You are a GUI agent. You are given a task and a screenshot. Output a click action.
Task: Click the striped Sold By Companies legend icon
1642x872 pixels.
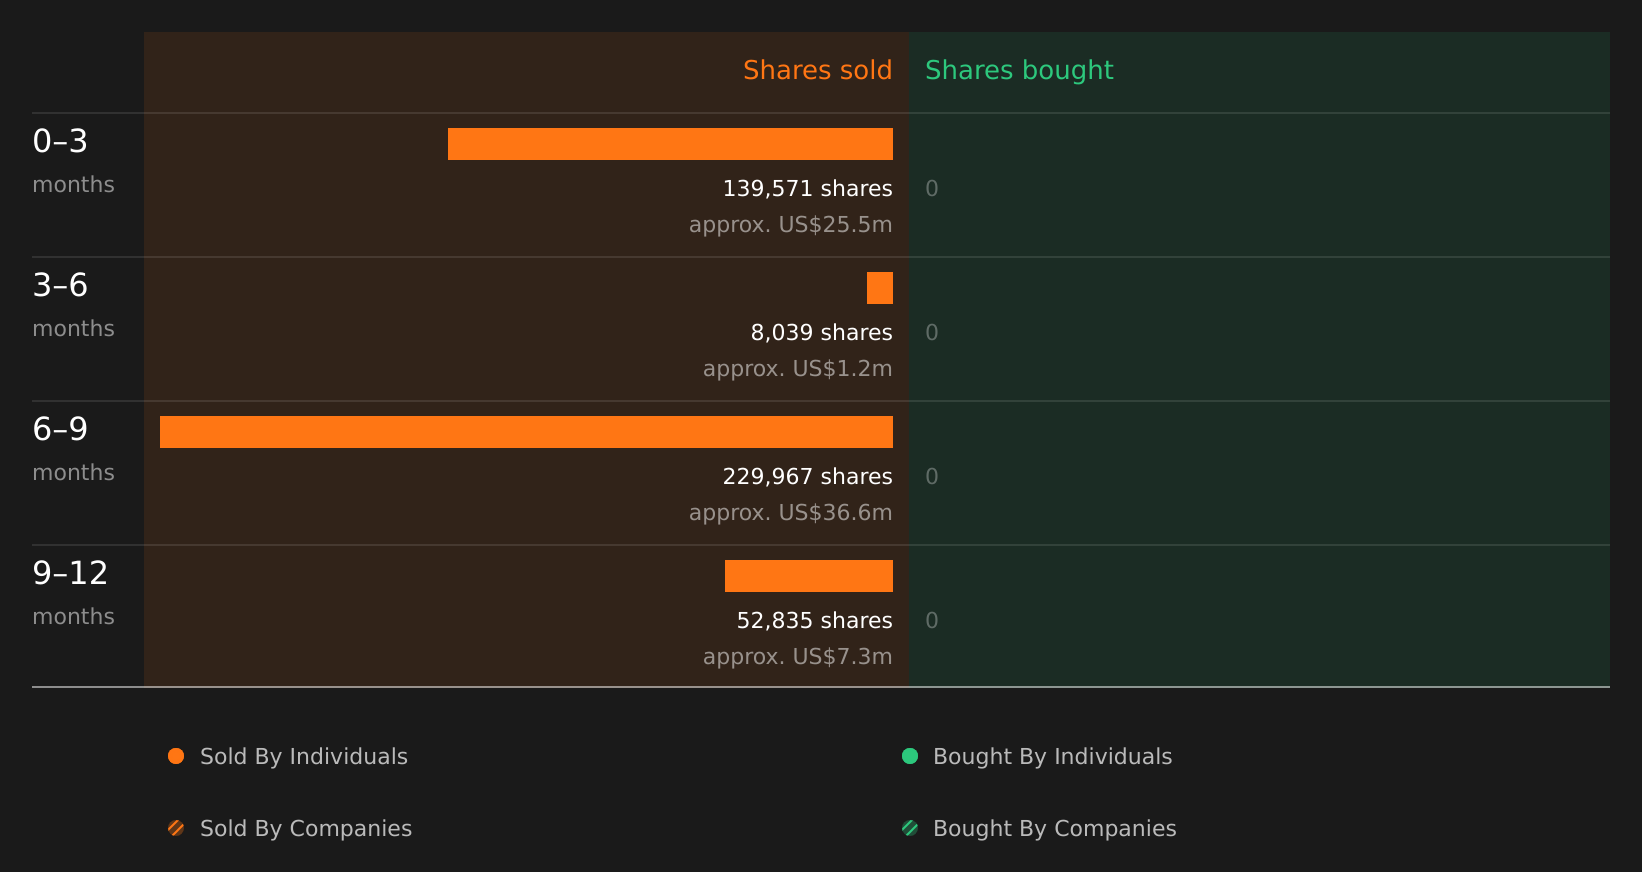pyautogui.click(x=176, y=828)
